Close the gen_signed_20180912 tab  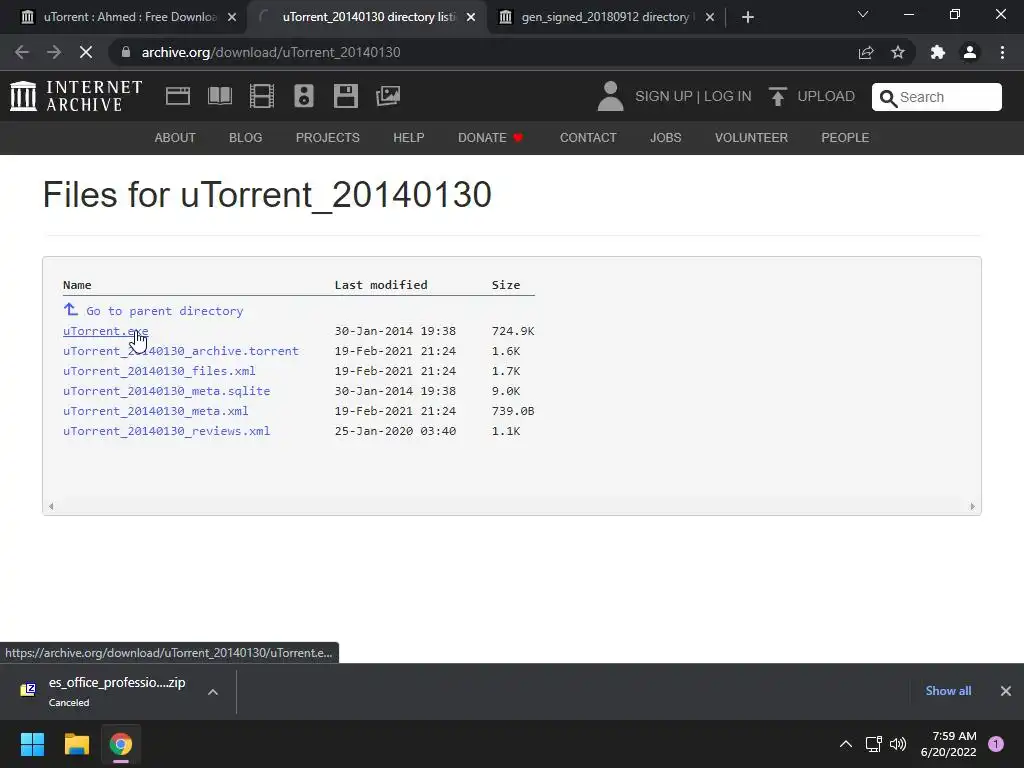710,17
